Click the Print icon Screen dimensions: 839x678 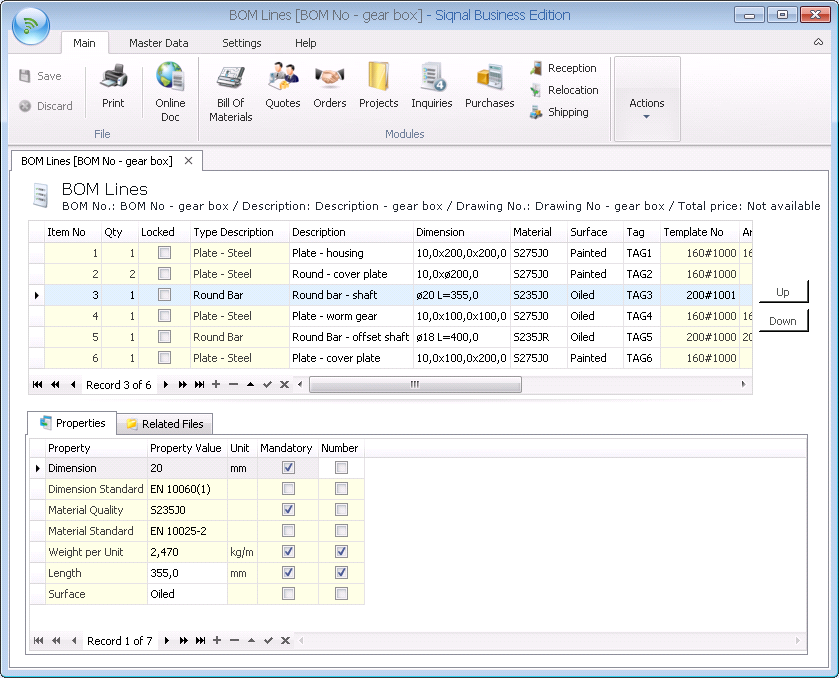point(113,87)
